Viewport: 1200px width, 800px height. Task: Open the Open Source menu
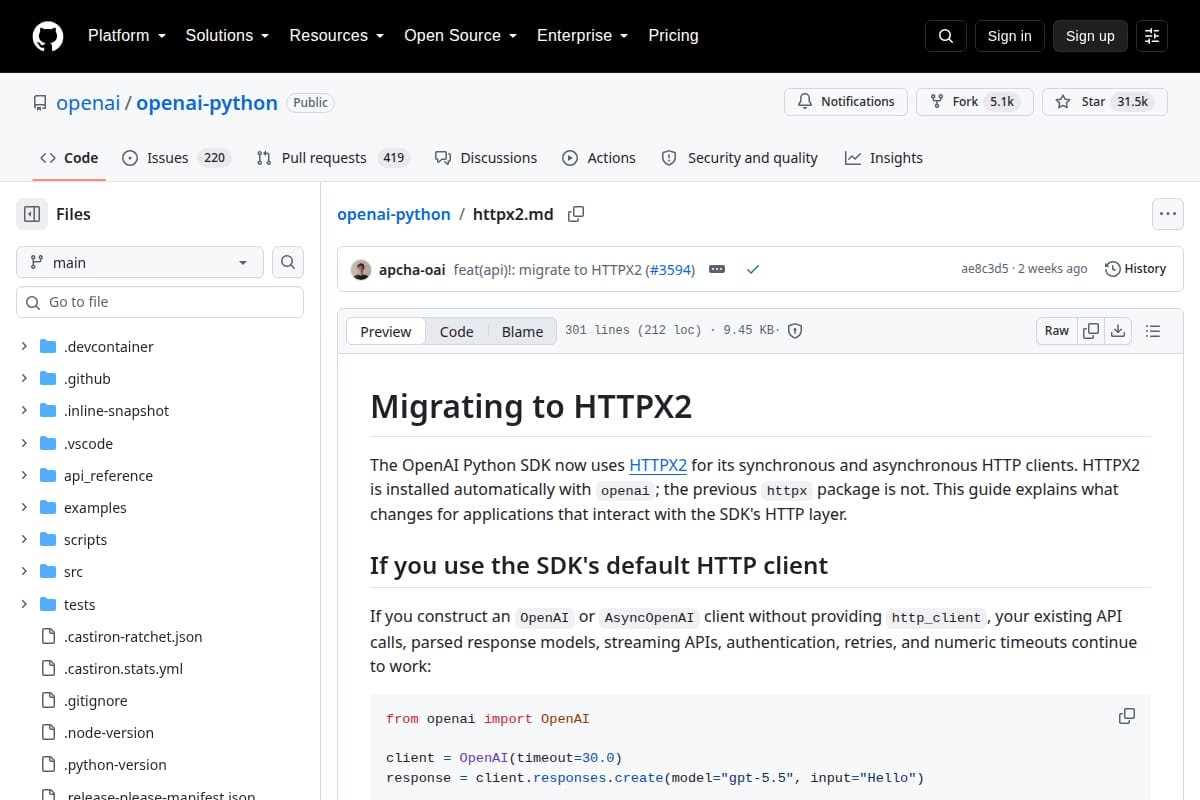(x=460, y=36)
